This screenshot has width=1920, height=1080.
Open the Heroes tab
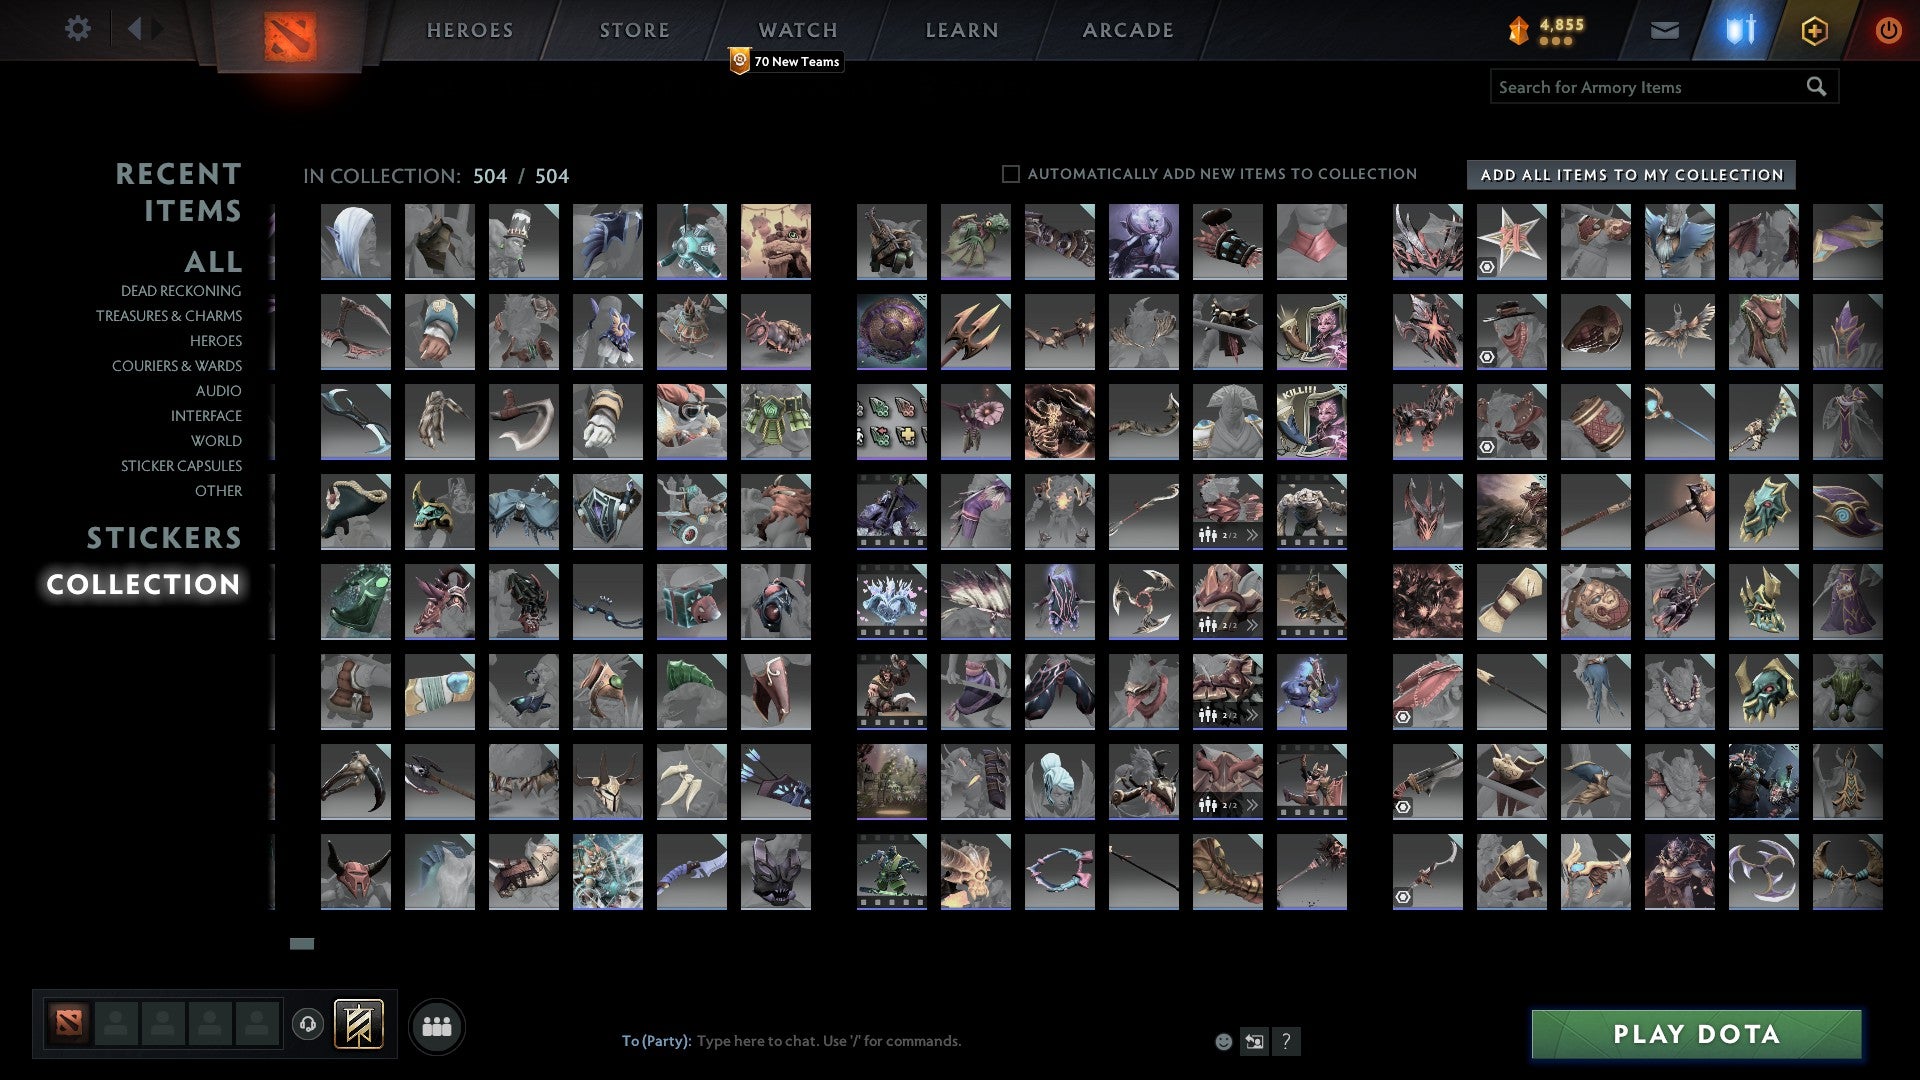(469, 30)
